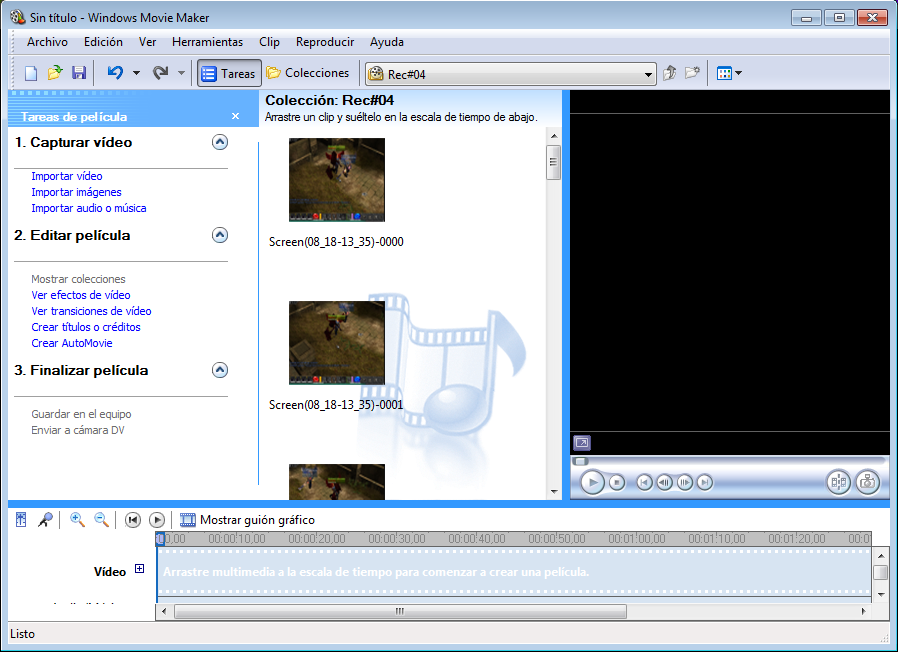Click the Importar vídeo link
898x652 pixels.
(x=66, y=176)
